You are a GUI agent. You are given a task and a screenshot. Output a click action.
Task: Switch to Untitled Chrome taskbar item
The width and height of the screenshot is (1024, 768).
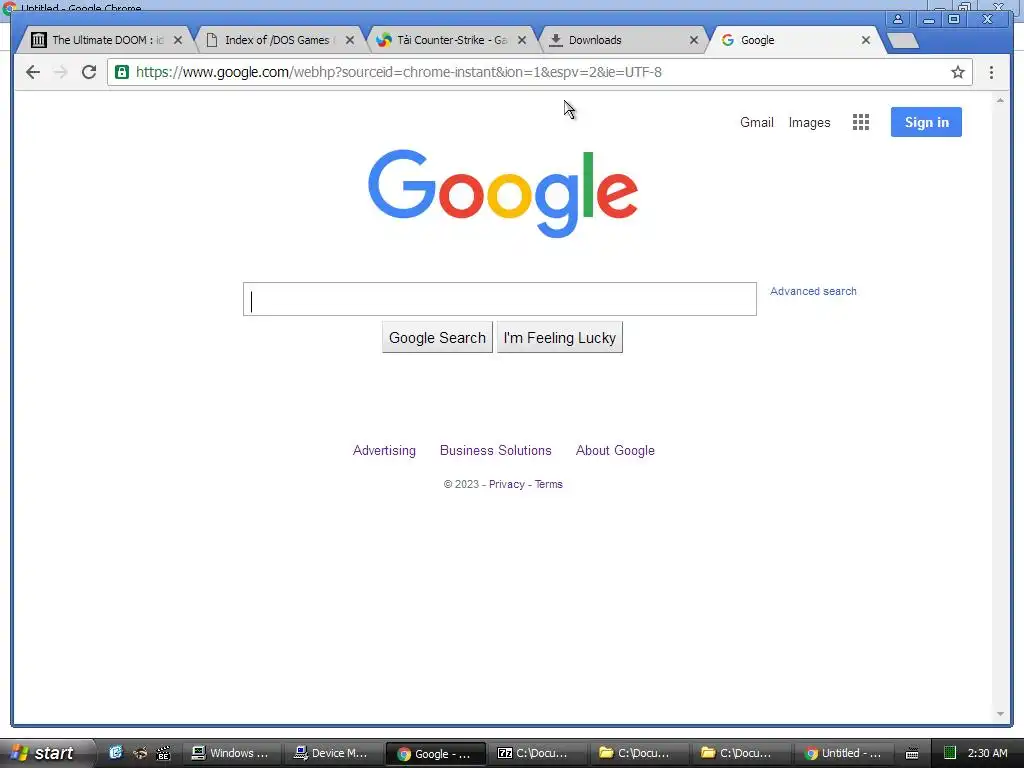pyautogui.click(x=842, y=753)
